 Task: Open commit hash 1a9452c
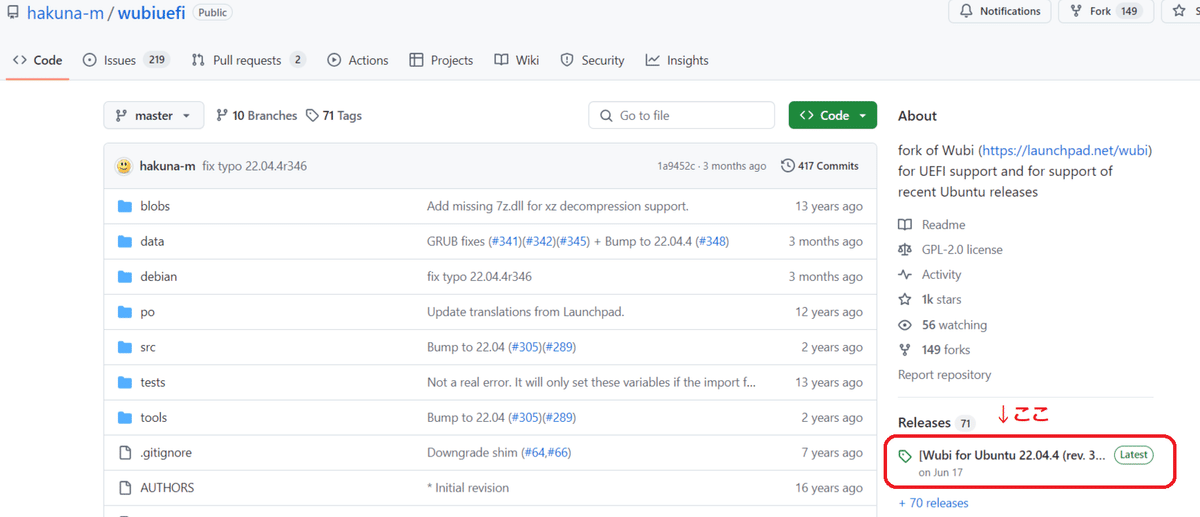[678, 166]
